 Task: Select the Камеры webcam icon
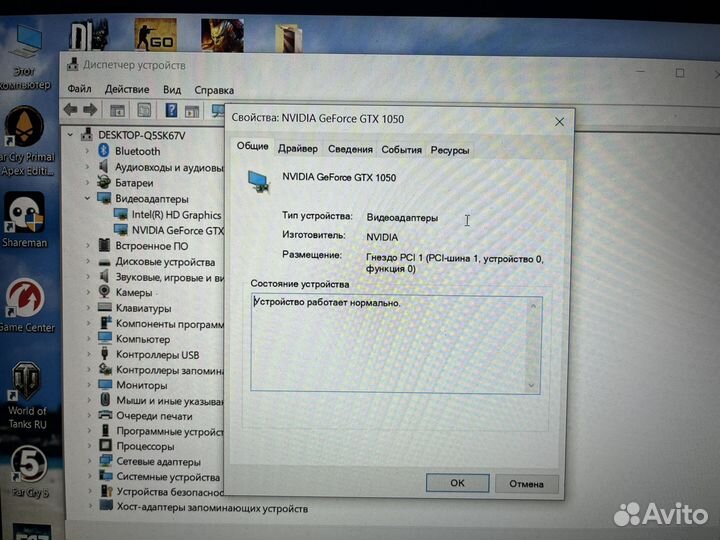104,292
